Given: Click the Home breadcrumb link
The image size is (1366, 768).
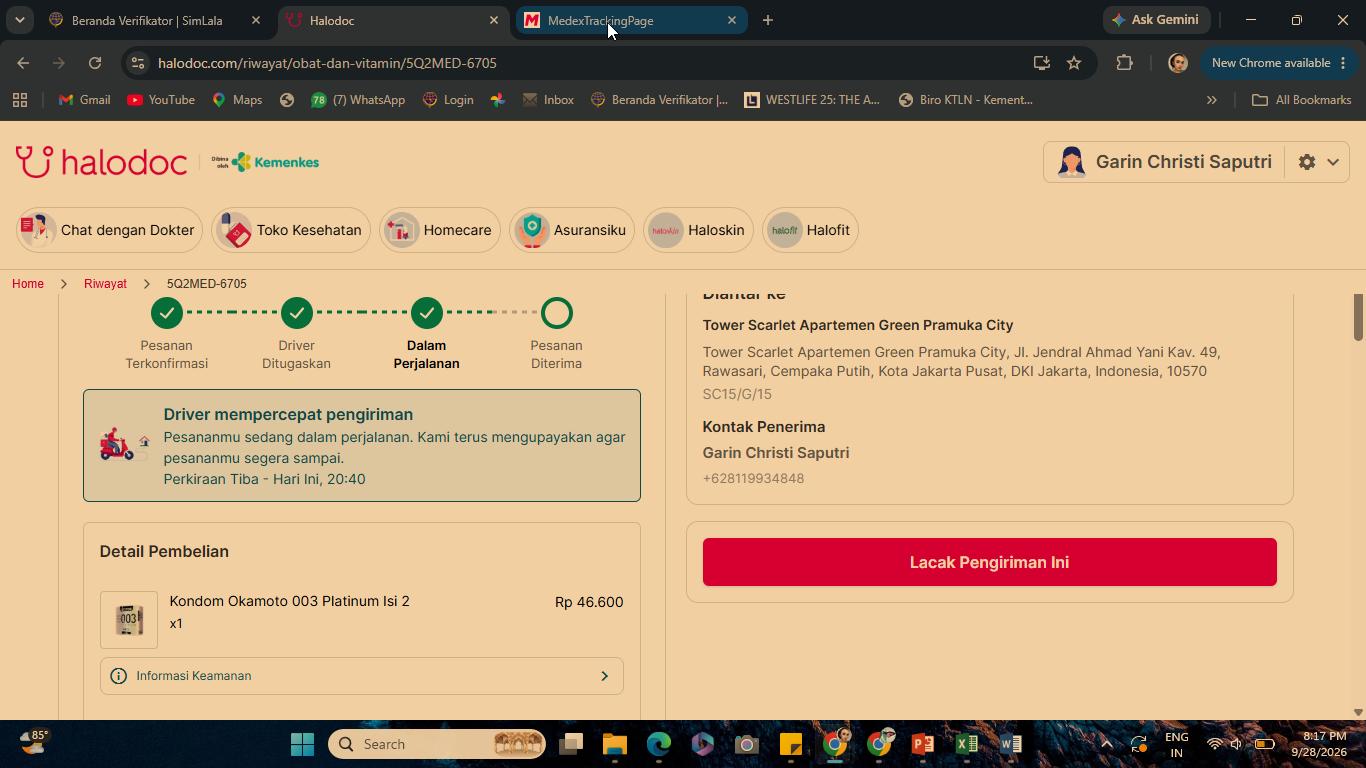Looking at the screenshot, I should coord(28,284).
